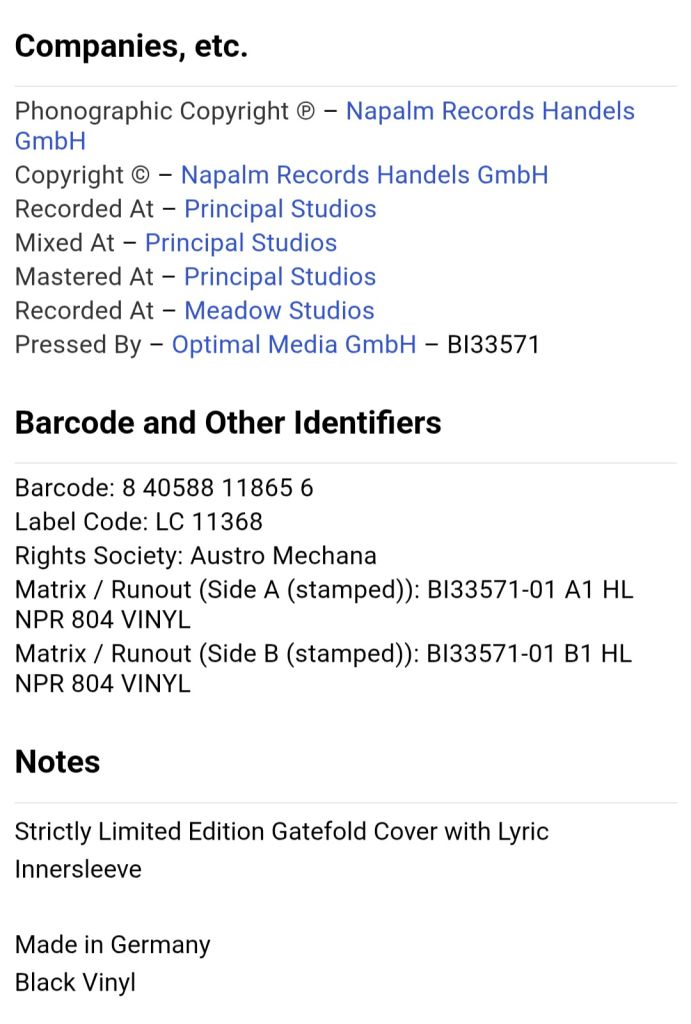Viewport: 691px width, 1024px height.
Task: Go to Optimal Media GmbH page
Action: tap(294, 345)
